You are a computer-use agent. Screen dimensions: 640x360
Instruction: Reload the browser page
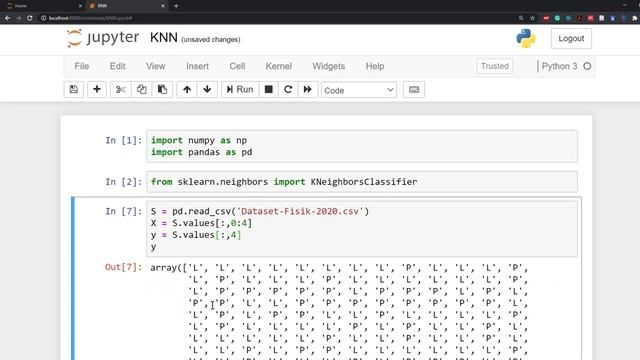[30, 18]
